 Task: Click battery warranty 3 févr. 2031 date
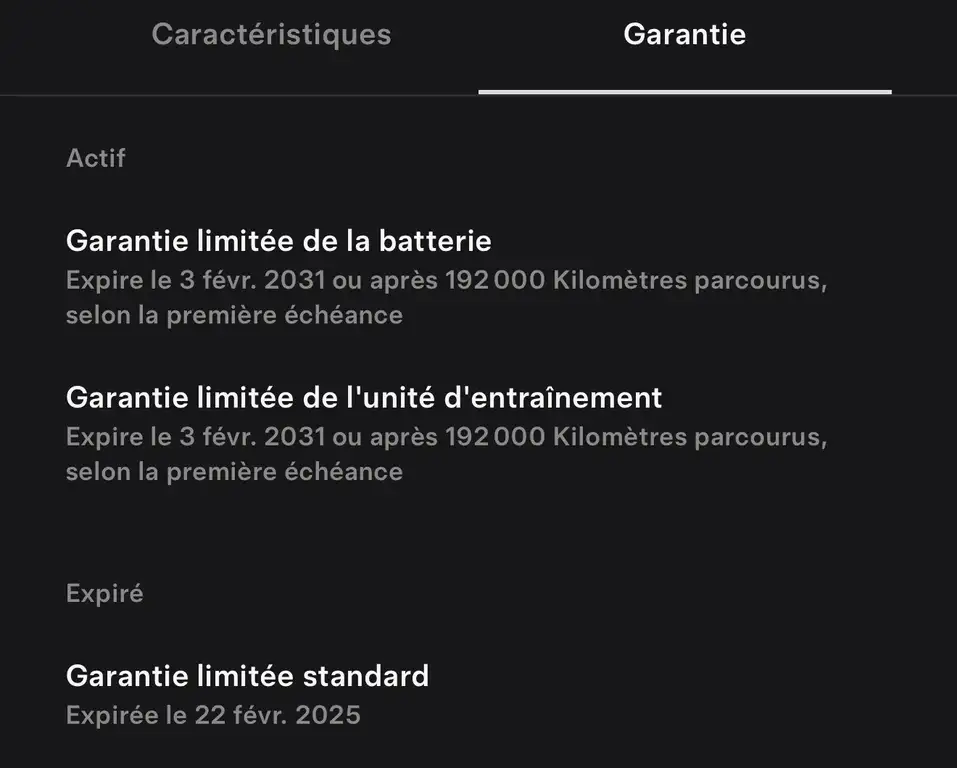[252, 280]
